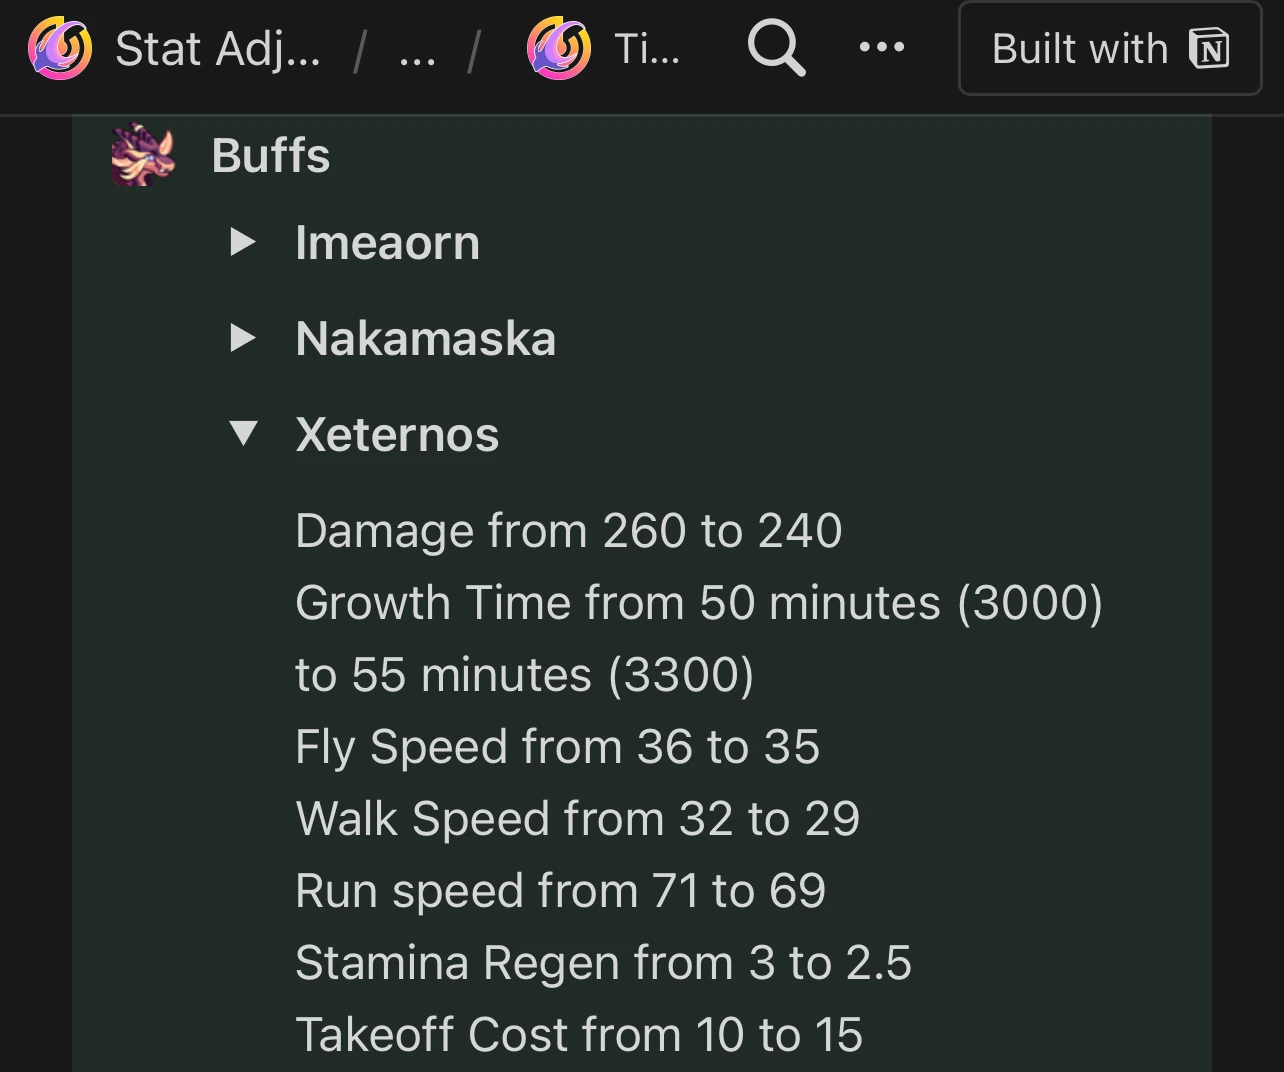Click the Imeaorn title text
The width and height of the screenshot is (1284, 1072).
click(x=387, y=242)
